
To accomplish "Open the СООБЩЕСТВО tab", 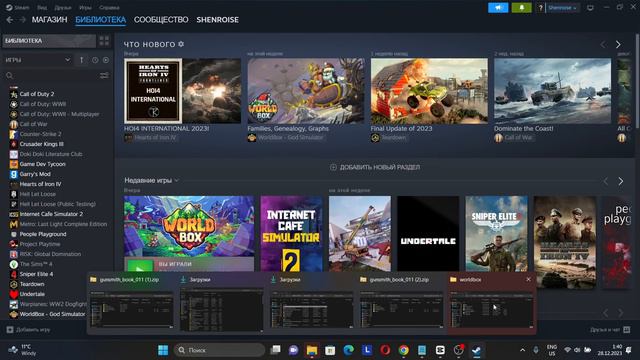I will pyautogui.click(x=161, y=20).
